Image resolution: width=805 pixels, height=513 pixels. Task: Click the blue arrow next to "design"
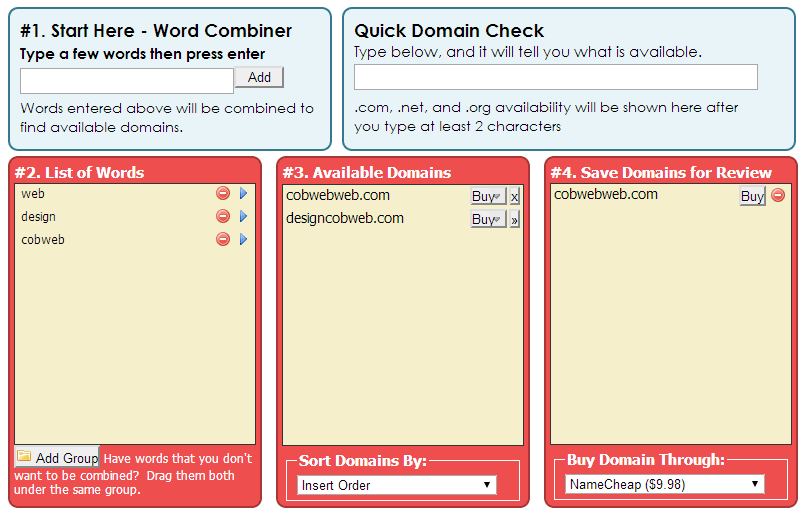243,216
